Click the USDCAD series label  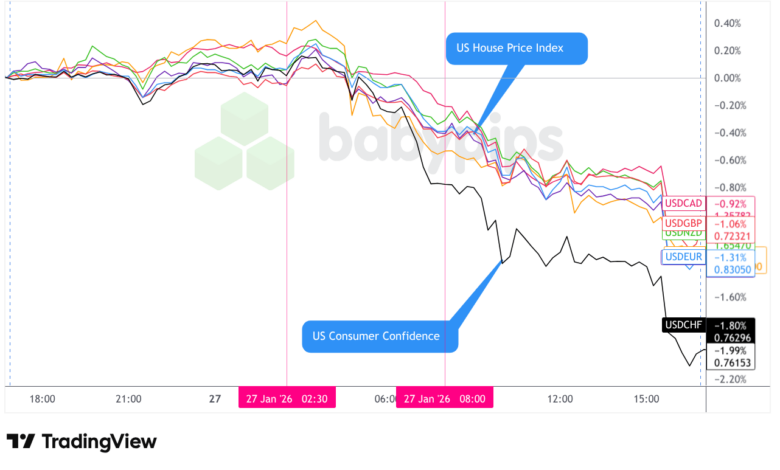(684, 203)
